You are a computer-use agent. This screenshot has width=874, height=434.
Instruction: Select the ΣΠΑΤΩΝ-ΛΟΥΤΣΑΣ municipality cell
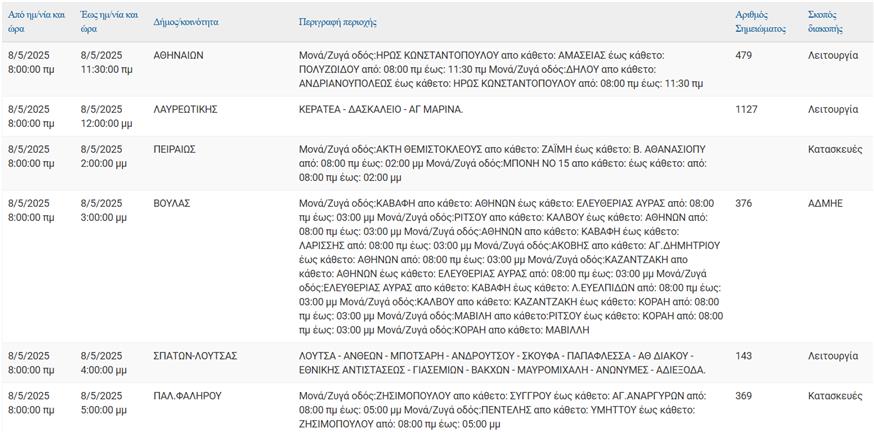click(195, 356)
